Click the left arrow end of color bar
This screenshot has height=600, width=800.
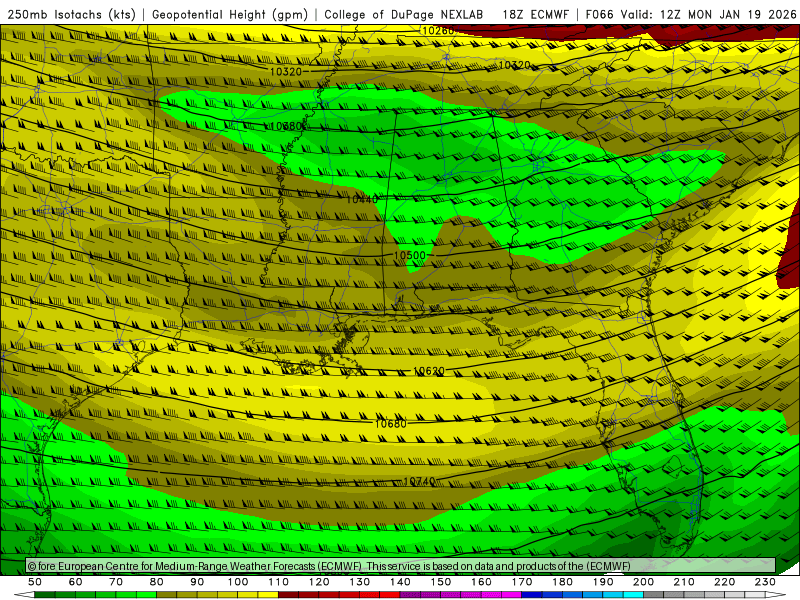point(24,595)
